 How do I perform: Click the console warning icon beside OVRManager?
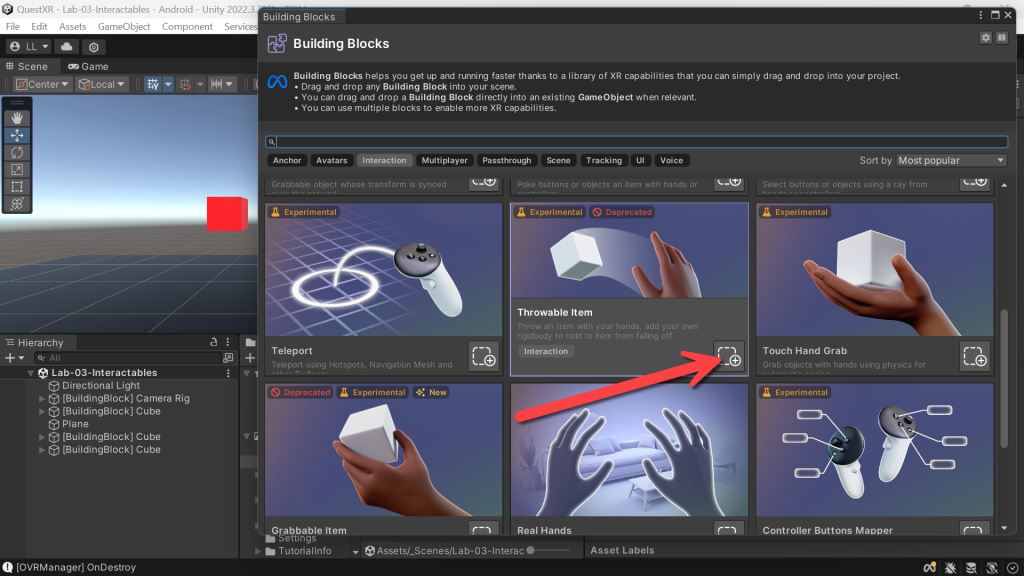point(7,568)
